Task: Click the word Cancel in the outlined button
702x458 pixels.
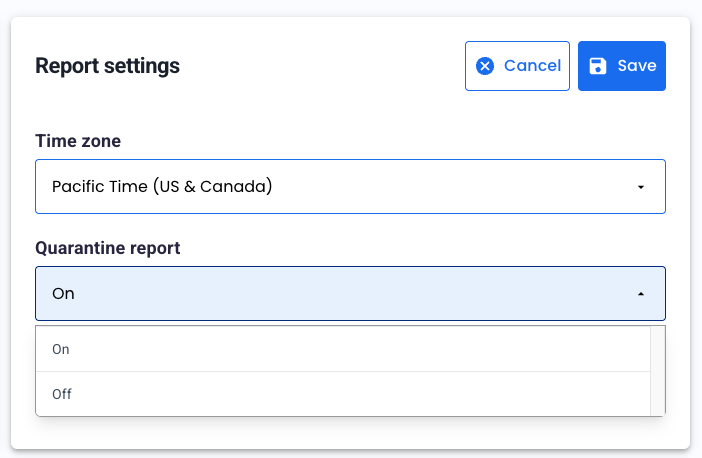Action: 532,66
